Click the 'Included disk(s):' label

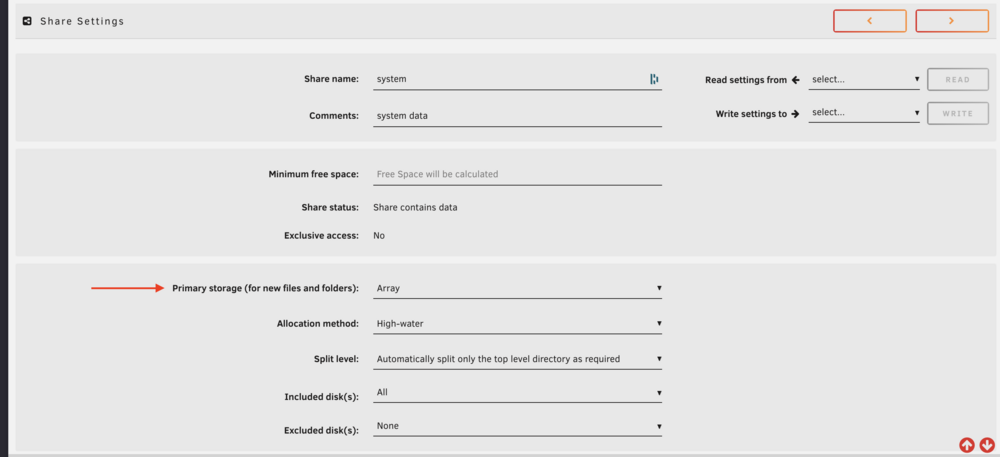[321, 397]
